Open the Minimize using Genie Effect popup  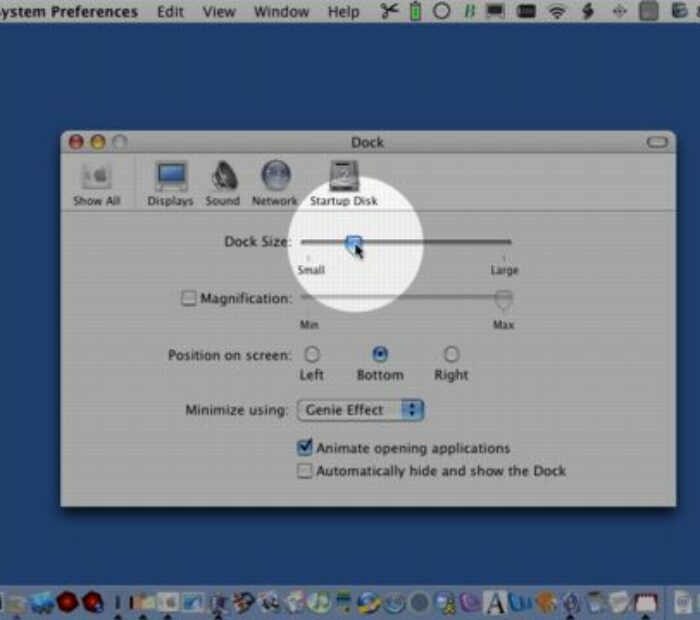click(x=360, y=410)
